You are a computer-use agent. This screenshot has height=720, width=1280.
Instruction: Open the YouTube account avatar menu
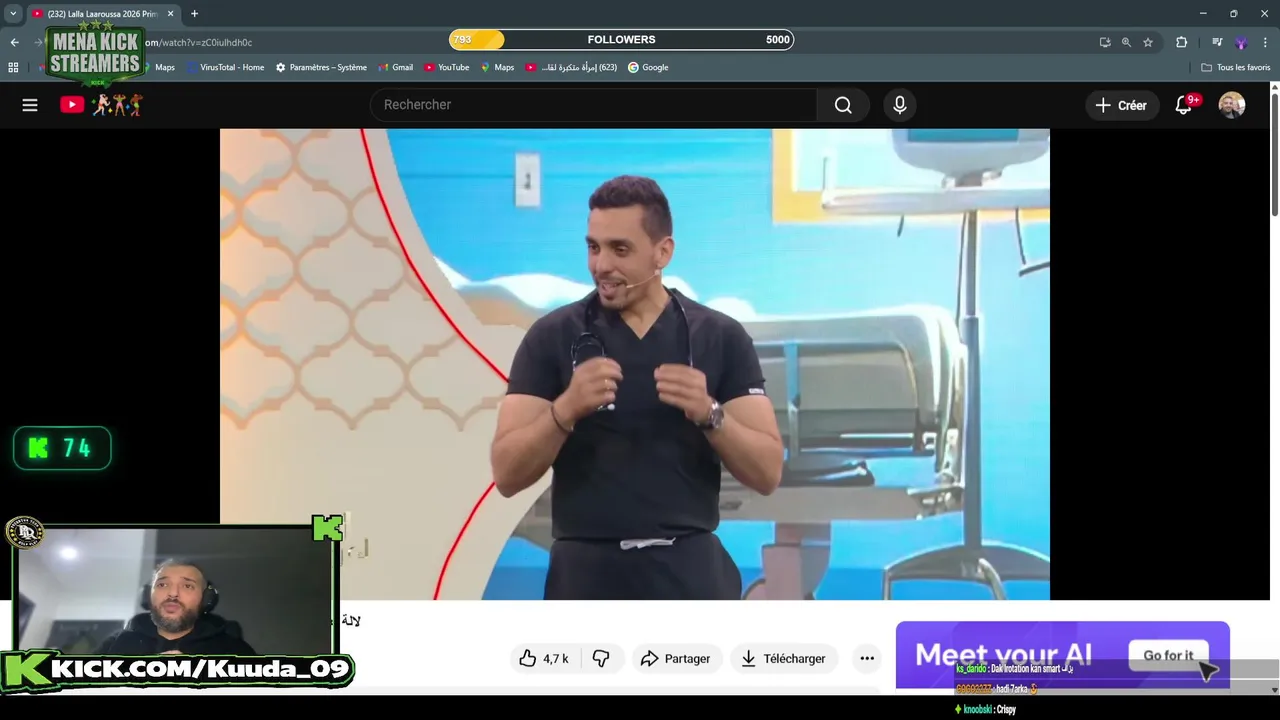(1232, 105)
